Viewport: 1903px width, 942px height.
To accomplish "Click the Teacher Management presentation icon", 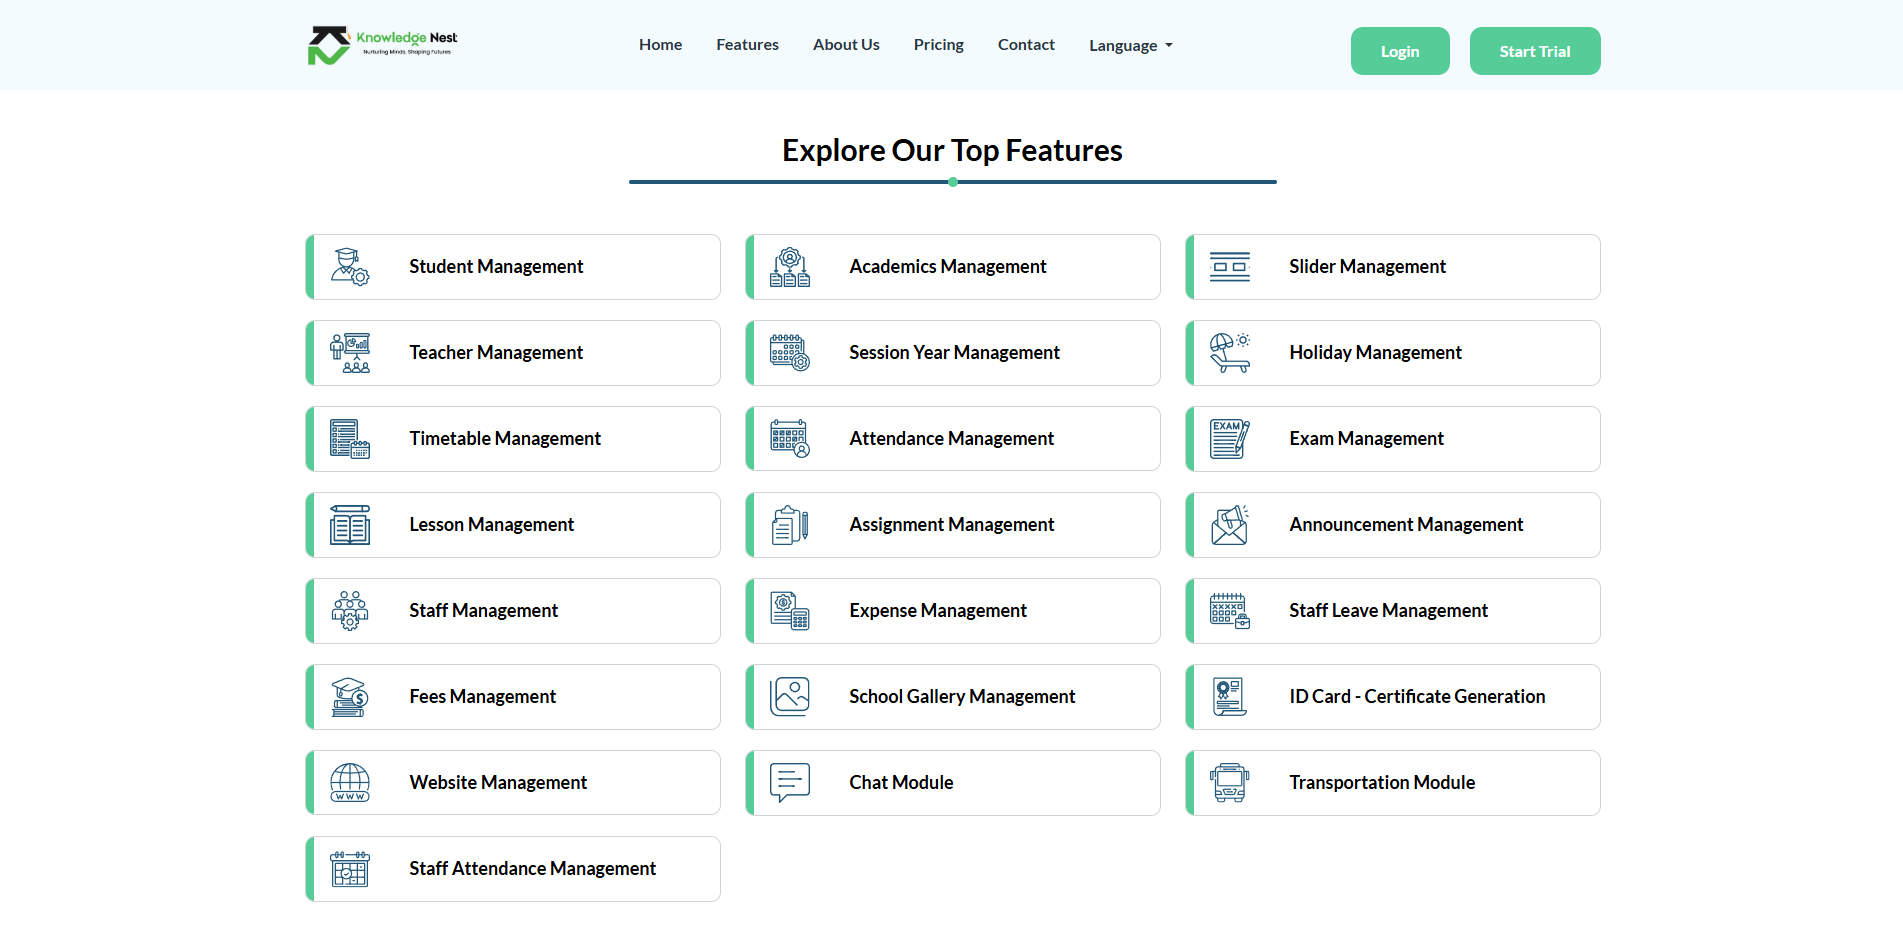I will point(350,353).
